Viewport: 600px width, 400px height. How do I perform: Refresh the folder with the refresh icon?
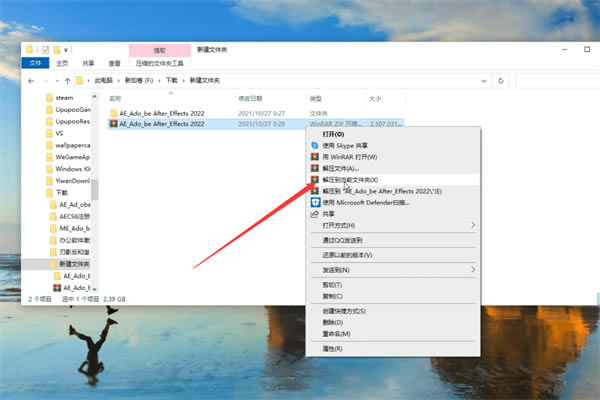501,81
